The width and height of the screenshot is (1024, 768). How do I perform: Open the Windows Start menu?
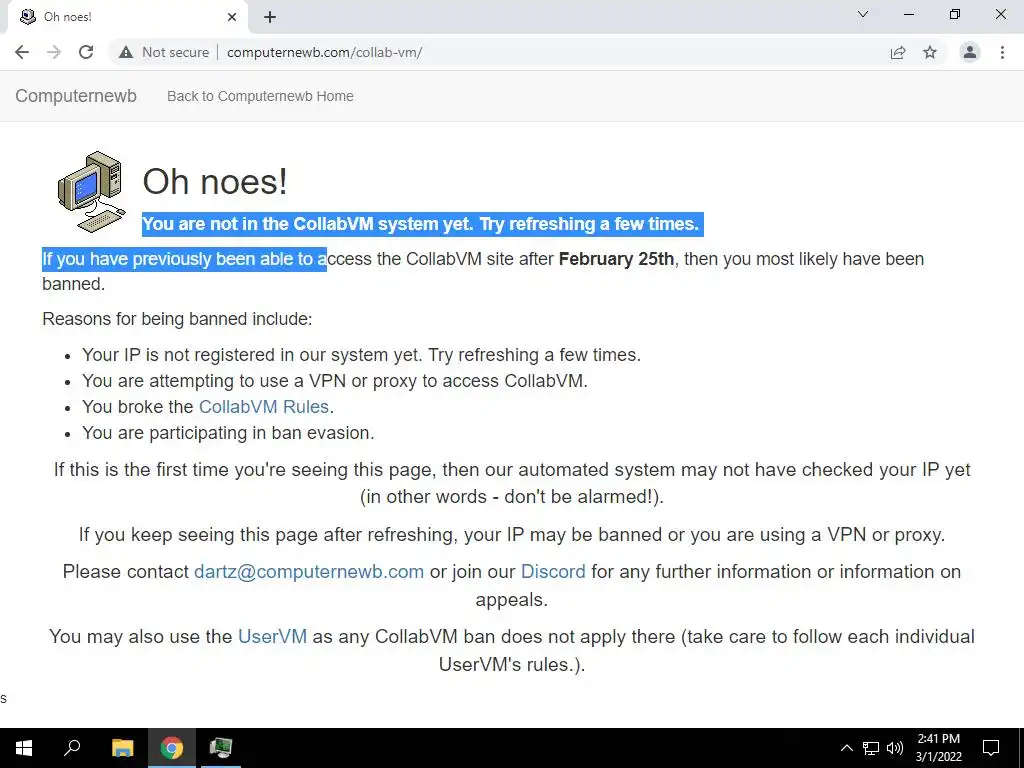tap(24, 748)
